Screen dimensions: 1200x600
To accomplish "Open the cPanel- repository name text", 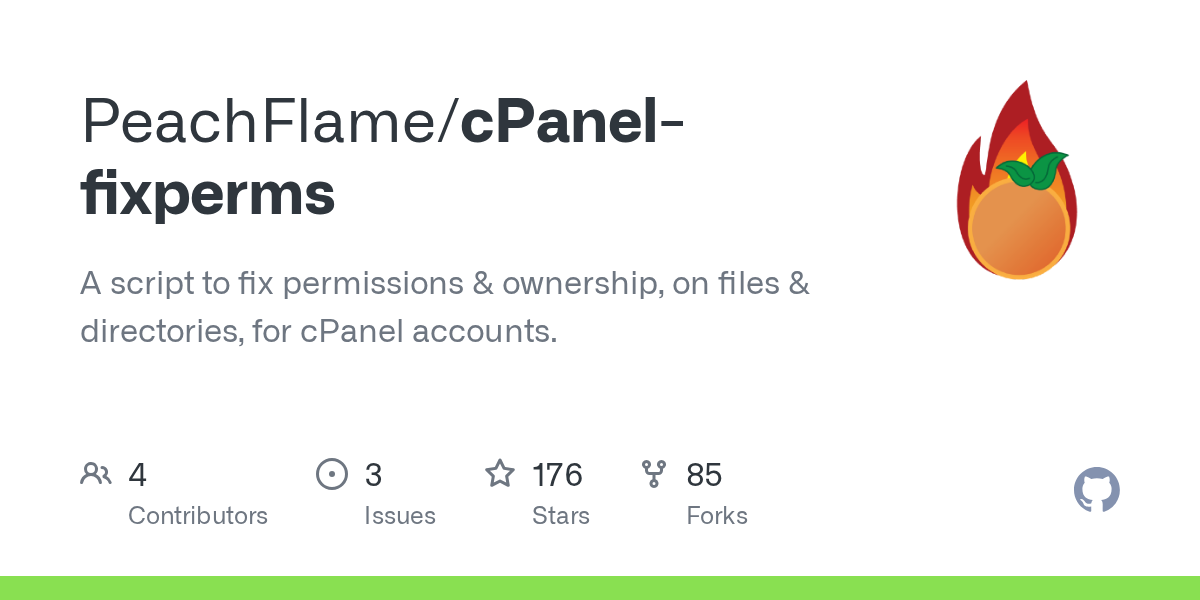I will click(x=573, y=122).
